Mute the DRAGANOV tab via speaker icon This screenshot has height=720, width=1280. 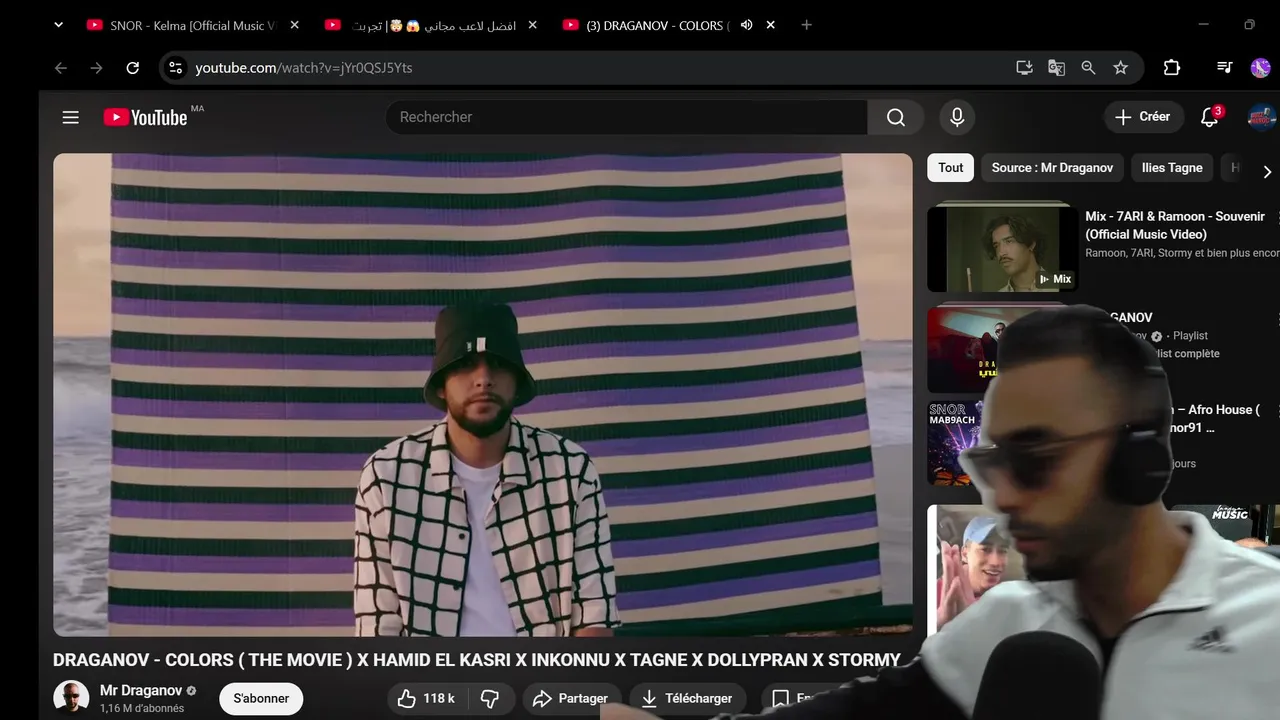pos(746,25)
